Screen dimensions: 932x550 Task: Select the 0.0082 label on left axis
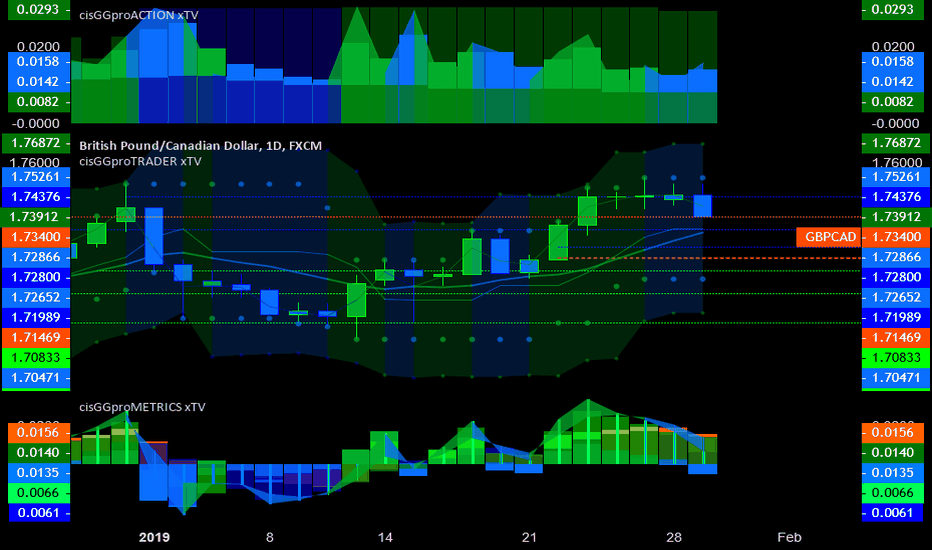point(39,102)
